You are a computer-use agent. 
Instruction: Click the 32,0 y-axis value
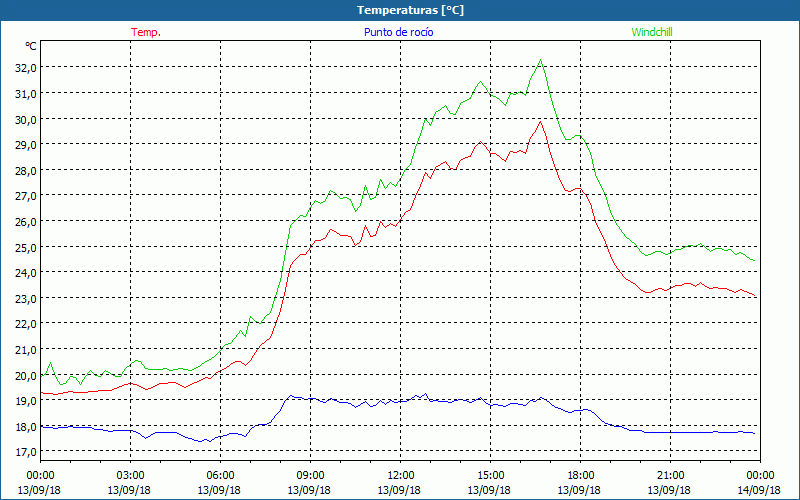[25, 68]
